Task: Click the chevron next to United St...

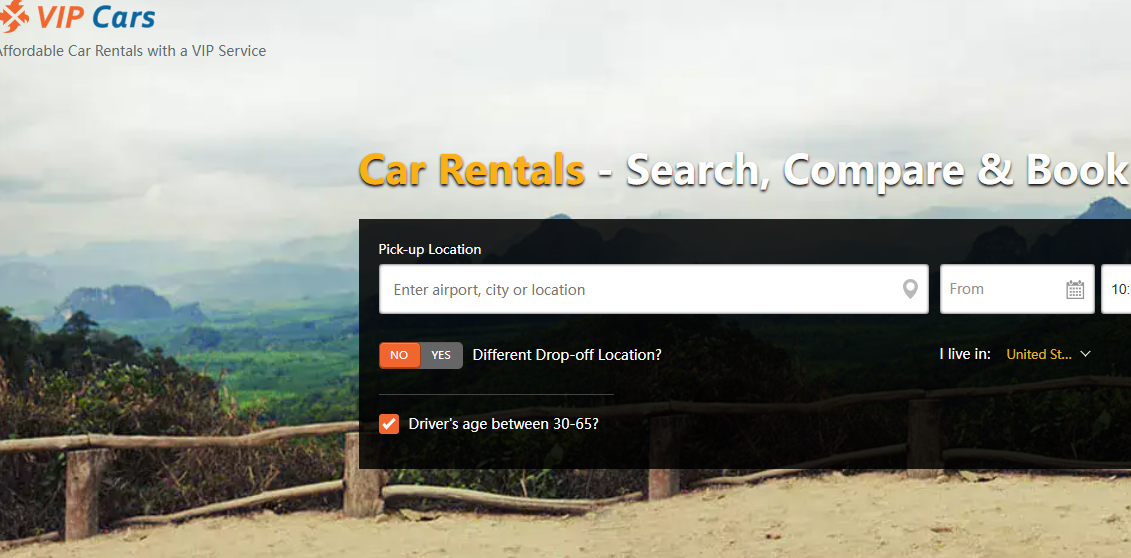Action: click(1086, 354)
